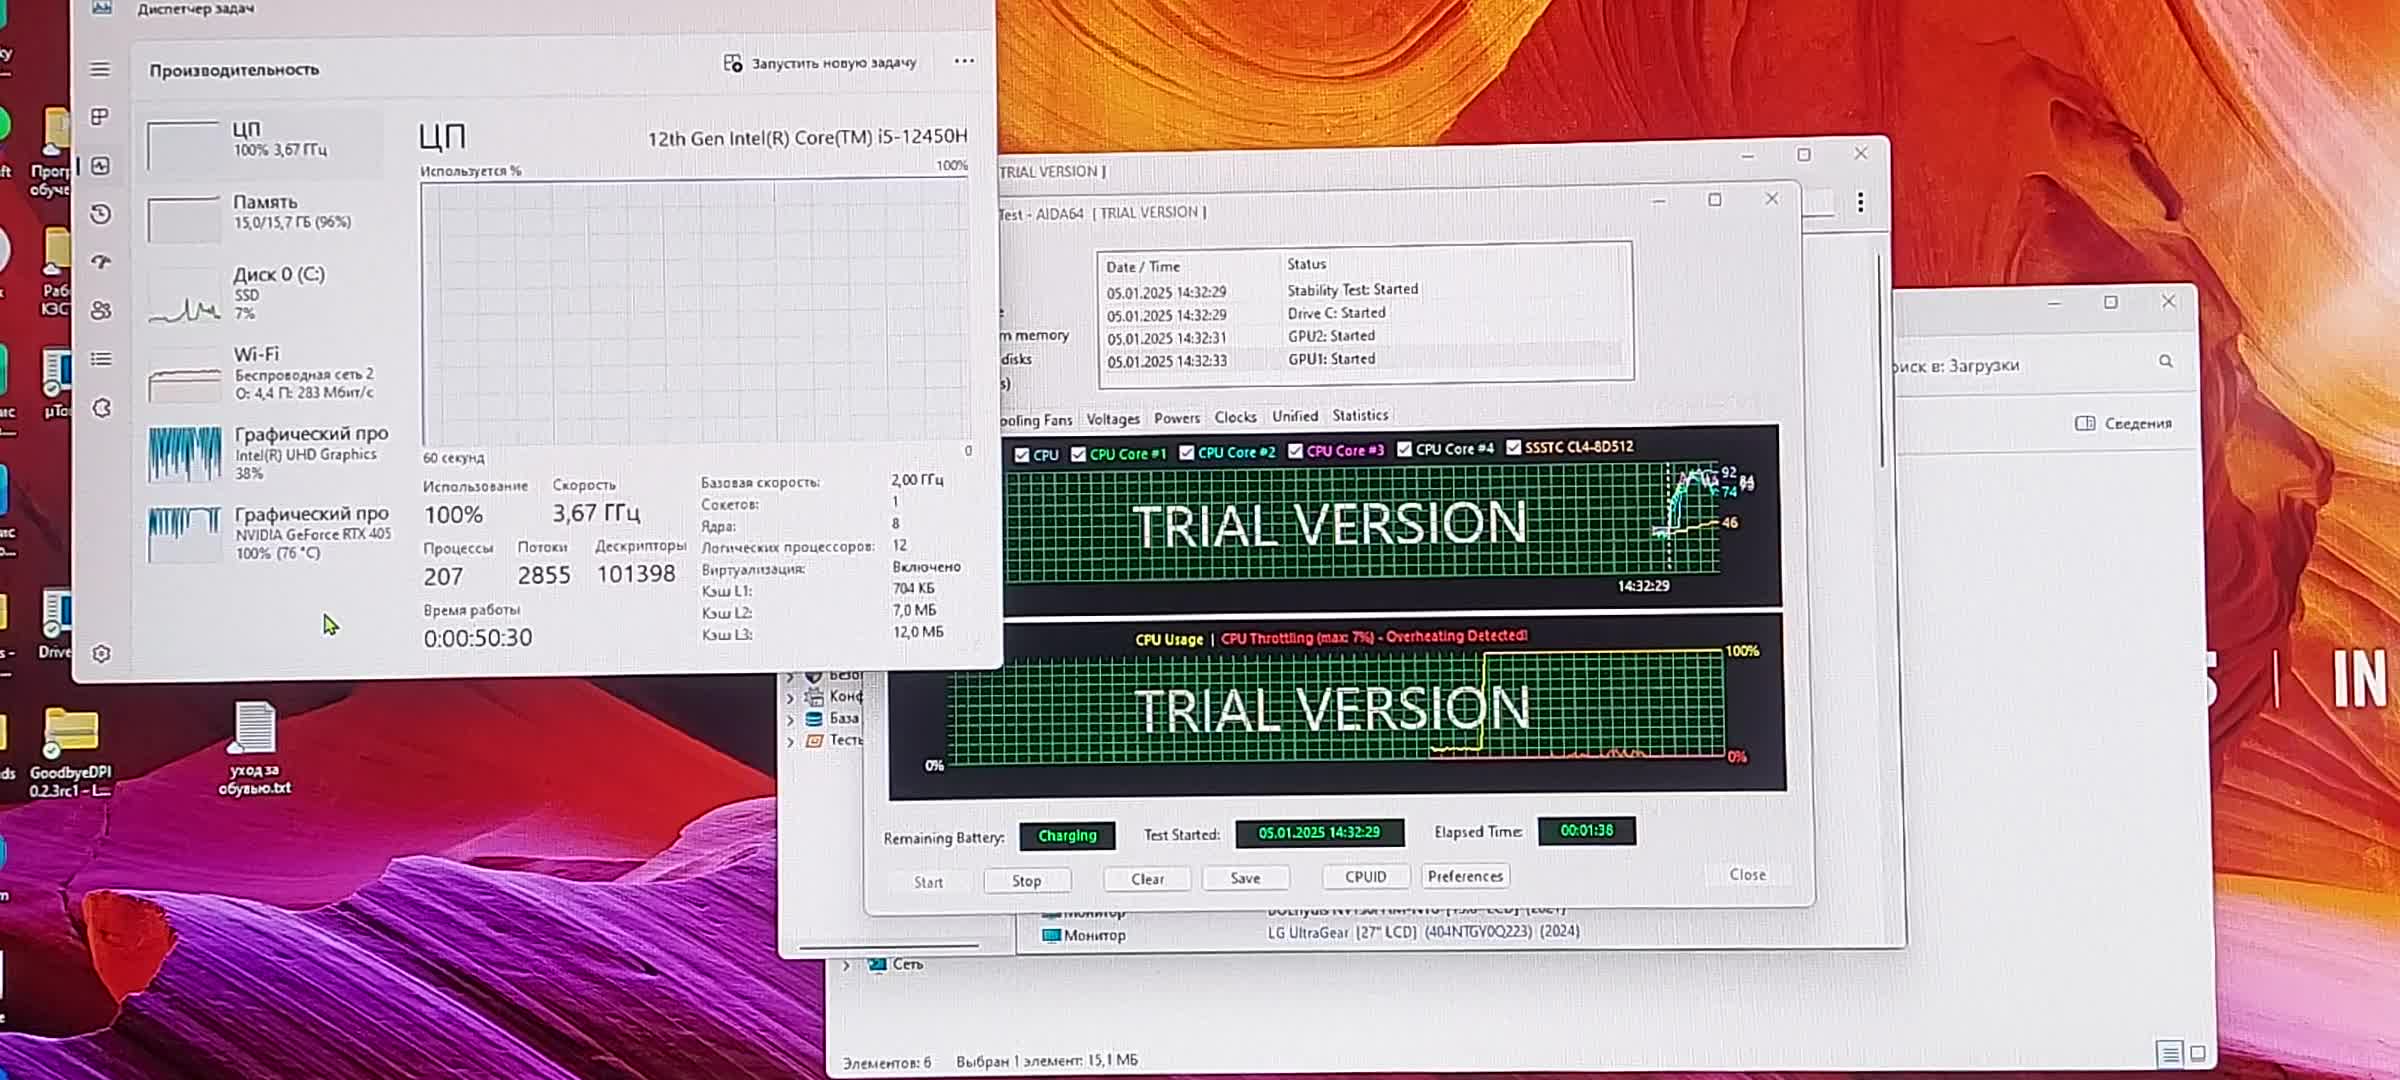Screen dimensions: 2400x1080
Task: Click Save button in AIDA64
Action: 1245,878
